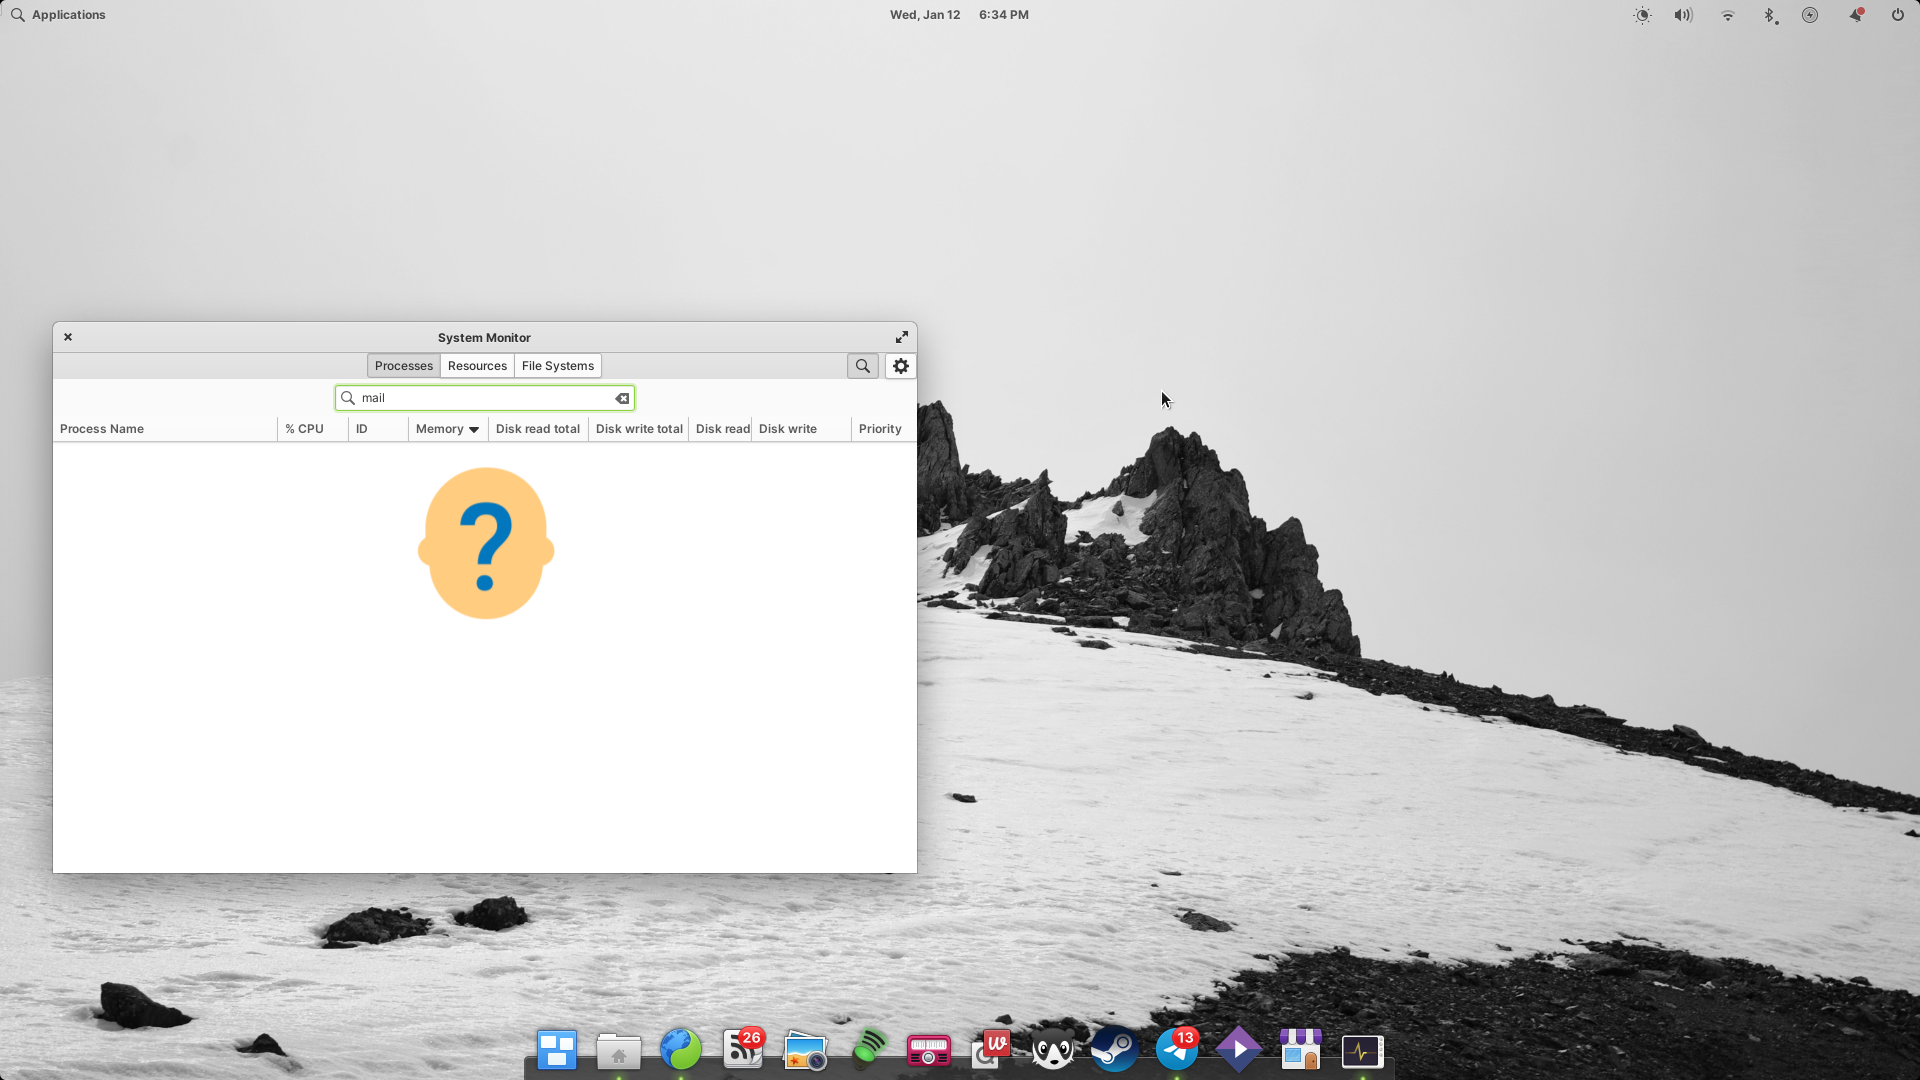Sort processes by % CPU column

[304, 428]
